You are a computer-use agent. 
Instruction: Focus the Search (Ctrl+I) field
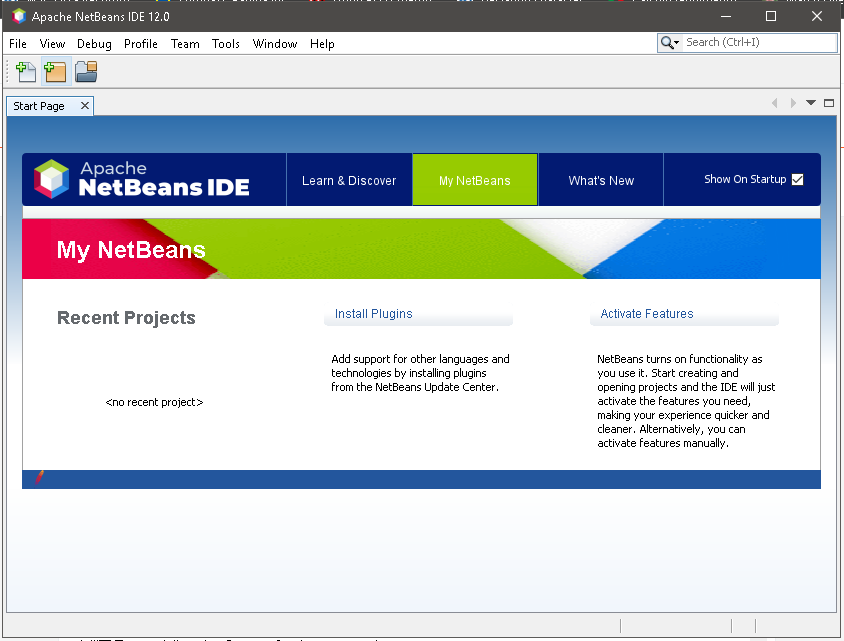(x=759, y=43)
